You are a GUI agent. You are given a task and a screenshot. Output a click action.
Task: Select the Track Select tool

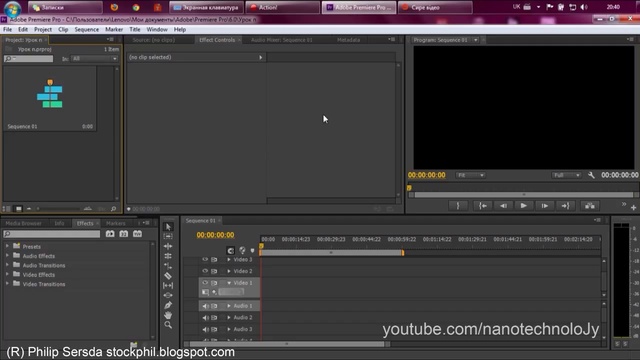pyautogui.click(x=168, y=237)
